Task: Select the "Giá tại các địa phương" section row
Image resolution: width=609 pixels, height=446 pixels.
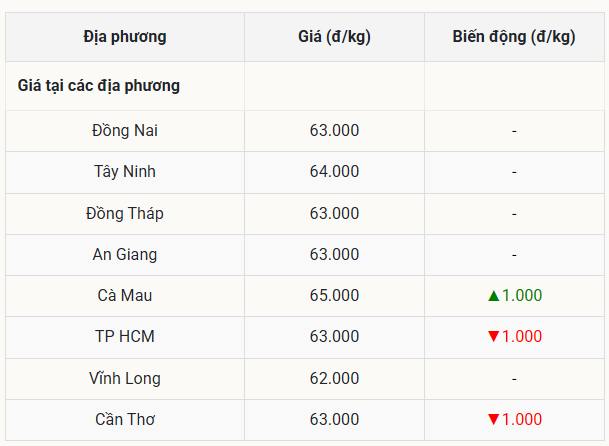Action: 99,86
